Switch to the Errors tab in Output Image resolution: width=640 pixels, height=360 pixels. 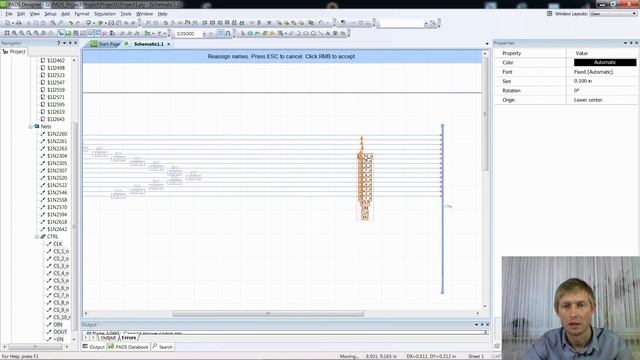[128, 338]
